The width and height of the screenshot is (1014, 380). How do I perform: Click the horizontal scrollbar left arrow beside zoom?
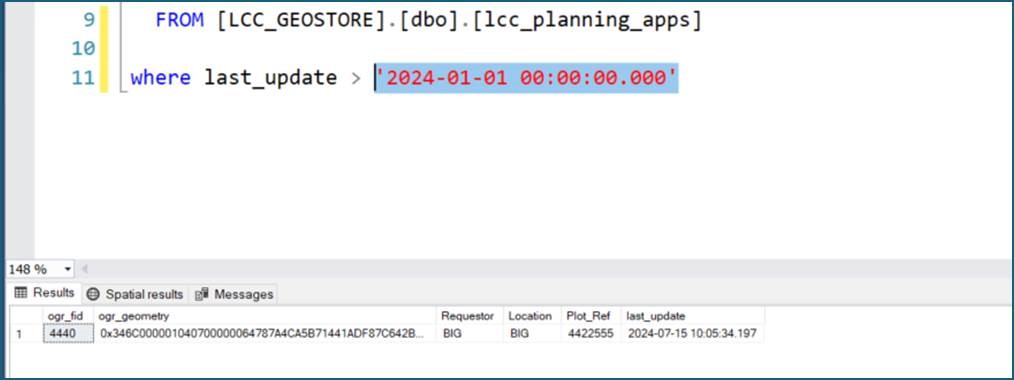(84, 269)
